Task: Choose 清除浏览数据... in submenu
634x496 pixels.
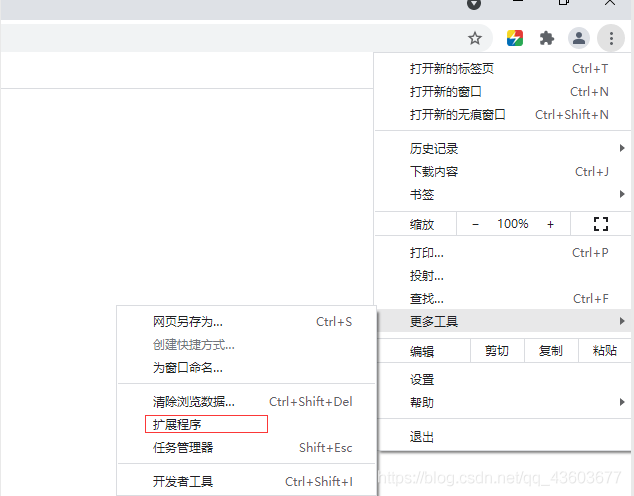Action: pyautogui.click(x=246, y=402)
